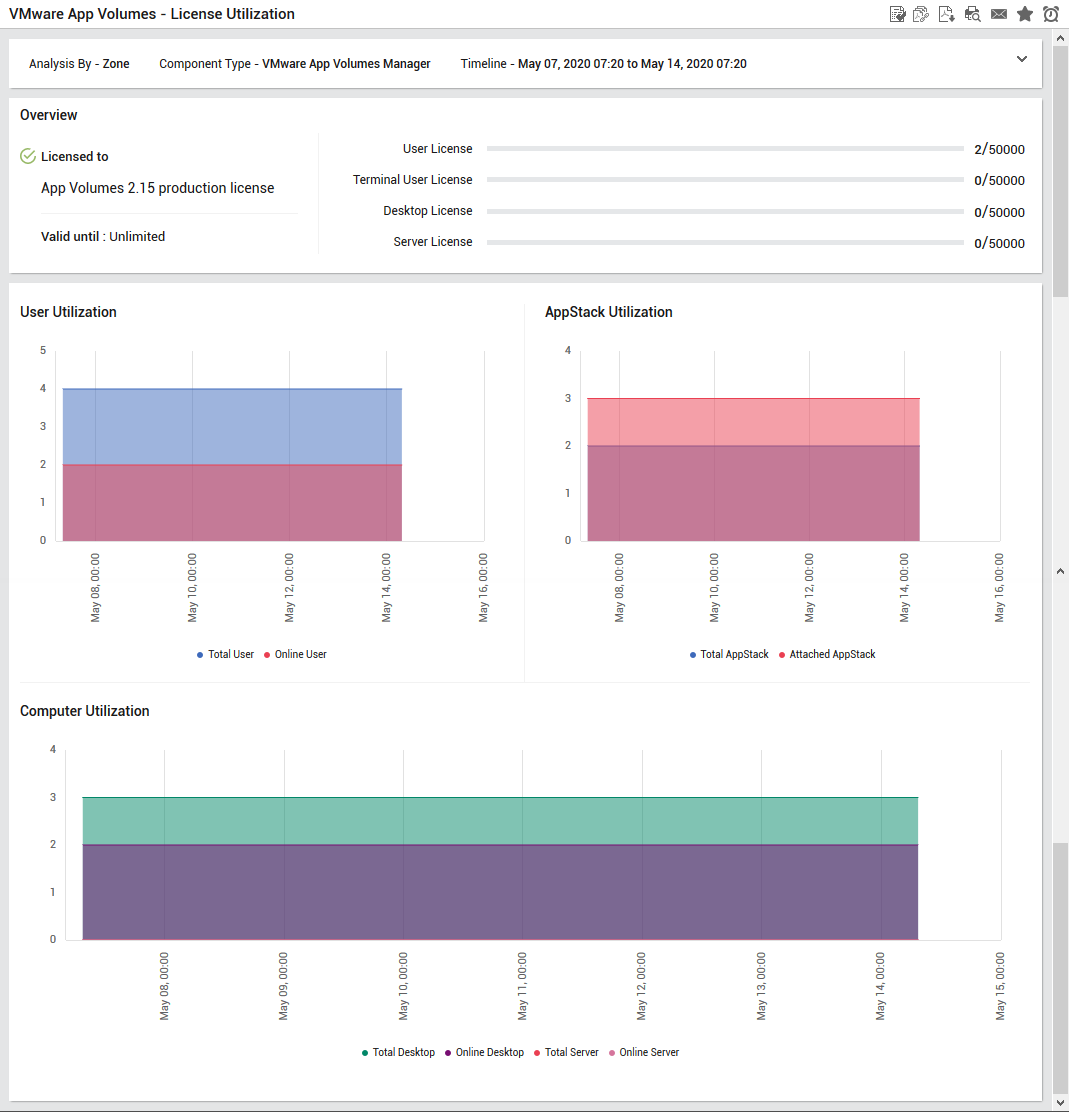Click the upper vertical scrollbar thumb

1060,172
